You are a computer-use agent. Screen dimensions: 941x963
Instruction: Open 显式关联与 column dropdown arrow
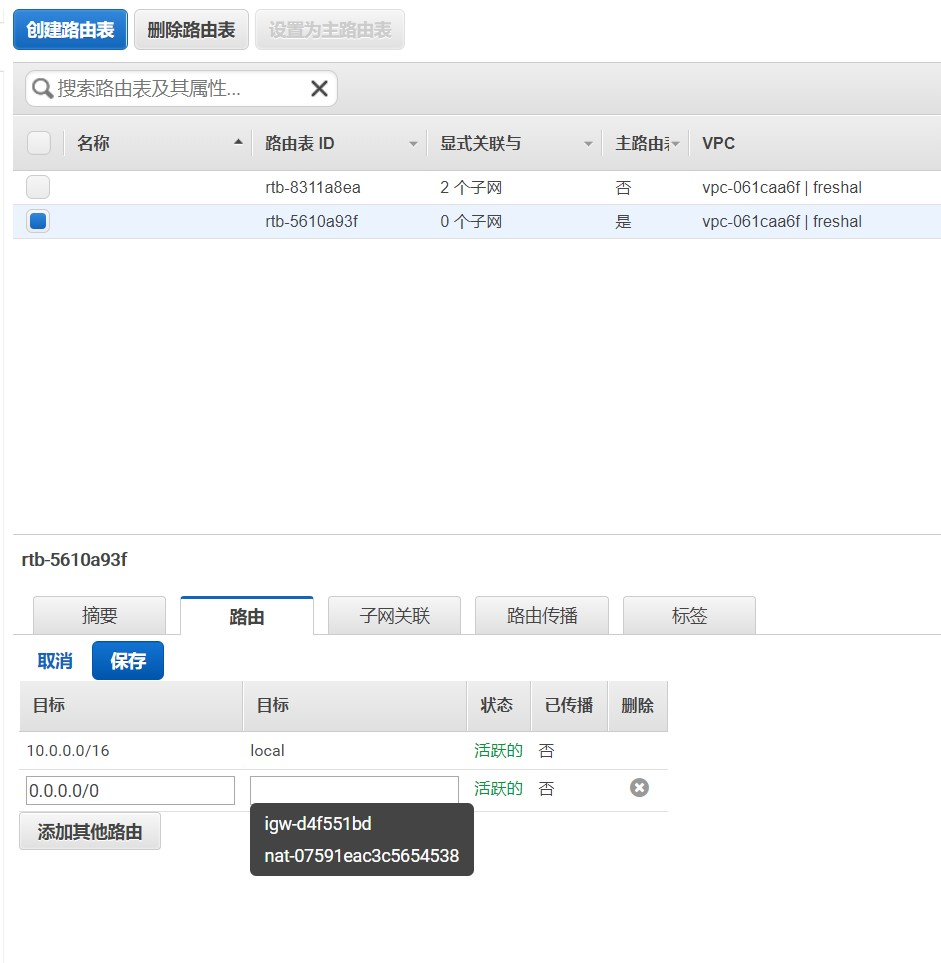point(588,144)
